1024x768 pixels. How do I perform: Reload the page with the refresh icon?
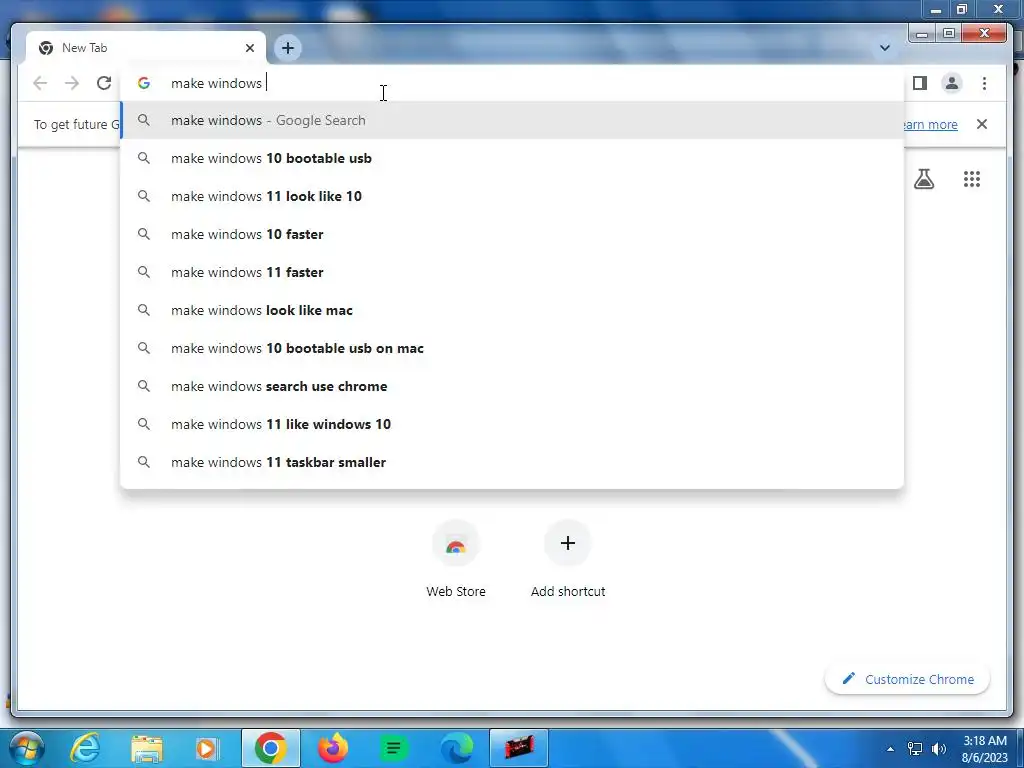(104, 83)
